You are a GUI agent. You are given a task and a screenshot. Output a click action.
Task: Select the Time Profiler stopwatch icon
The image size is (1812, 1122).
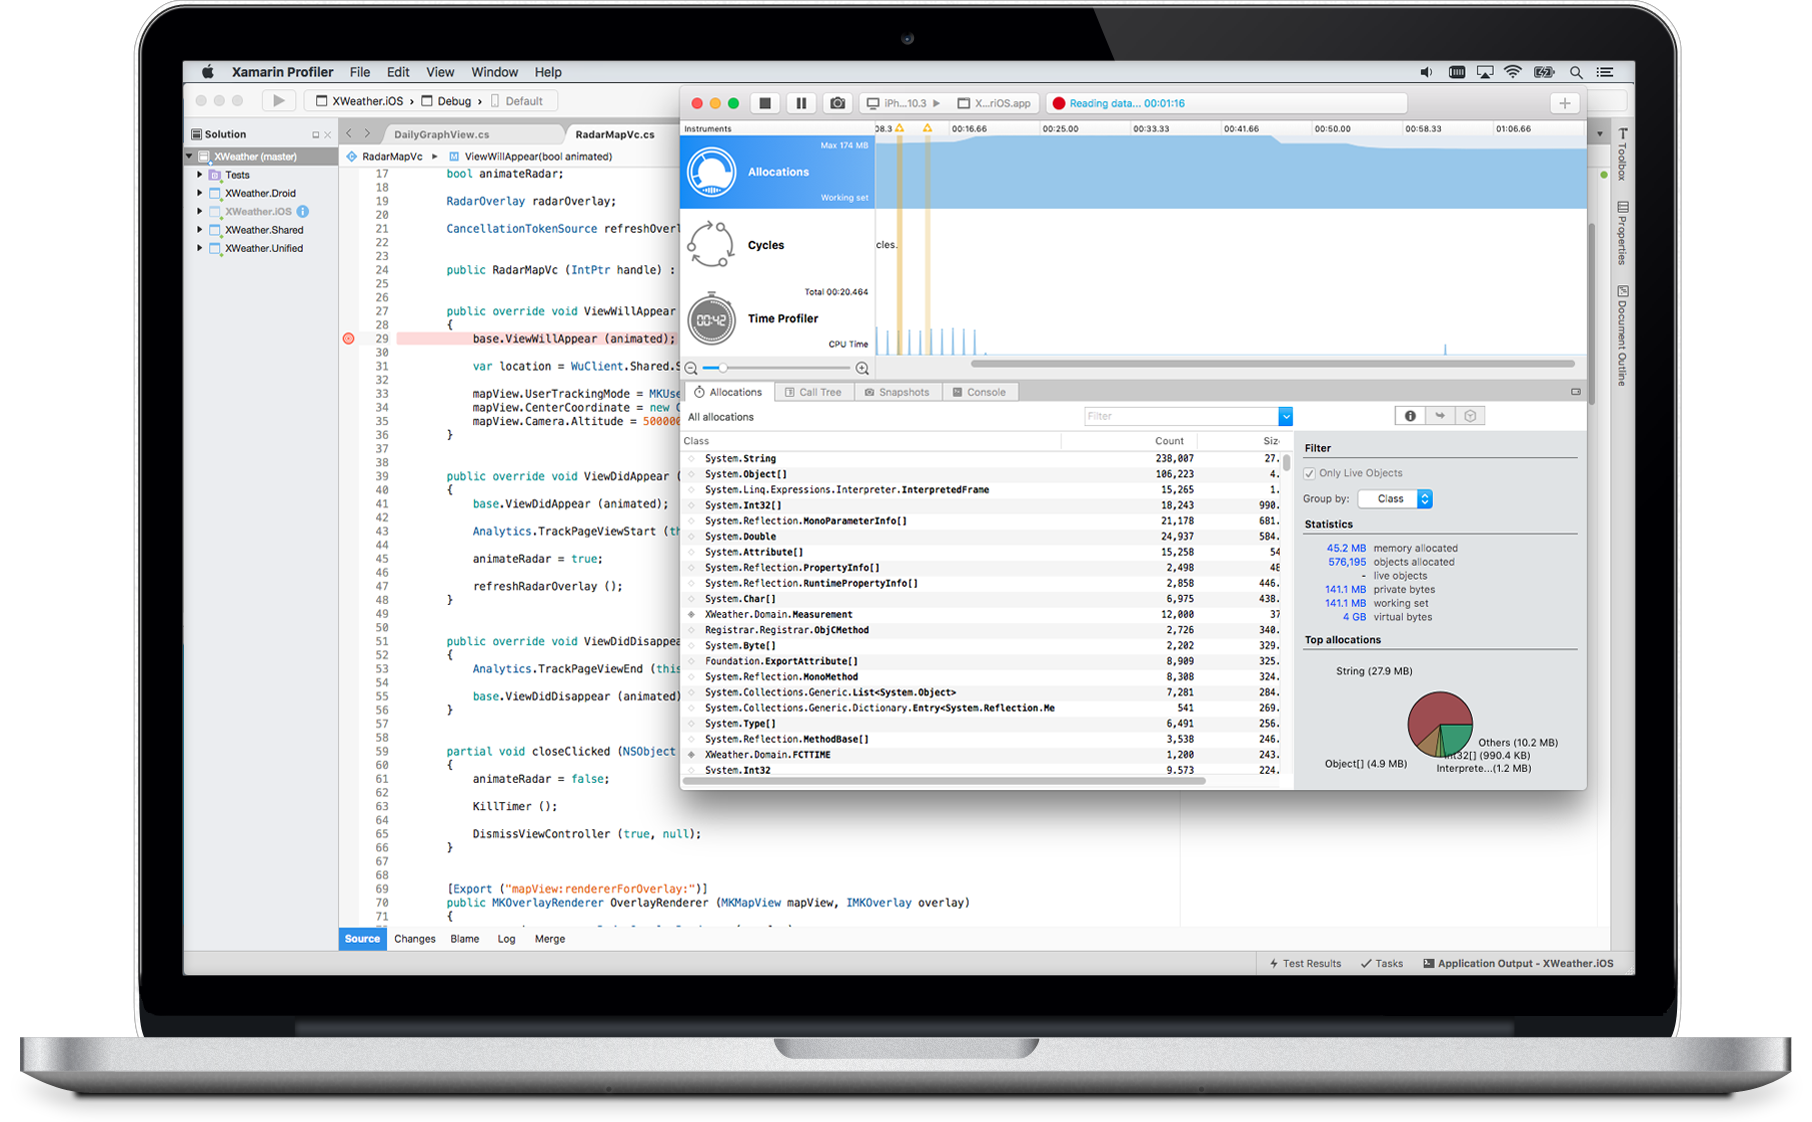pyautogui.click(x=711, y=319)
